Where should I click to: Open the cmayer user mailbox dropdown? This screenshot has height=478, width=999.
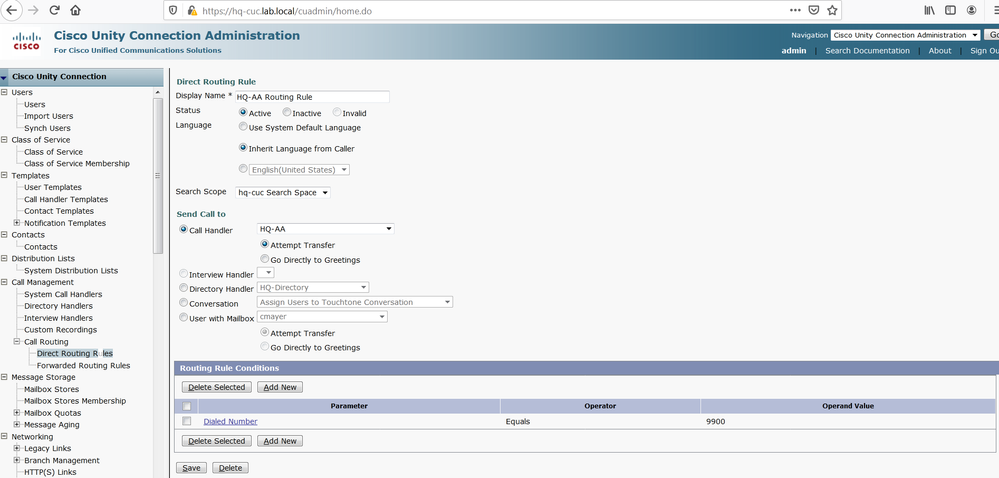coord(322,316)
